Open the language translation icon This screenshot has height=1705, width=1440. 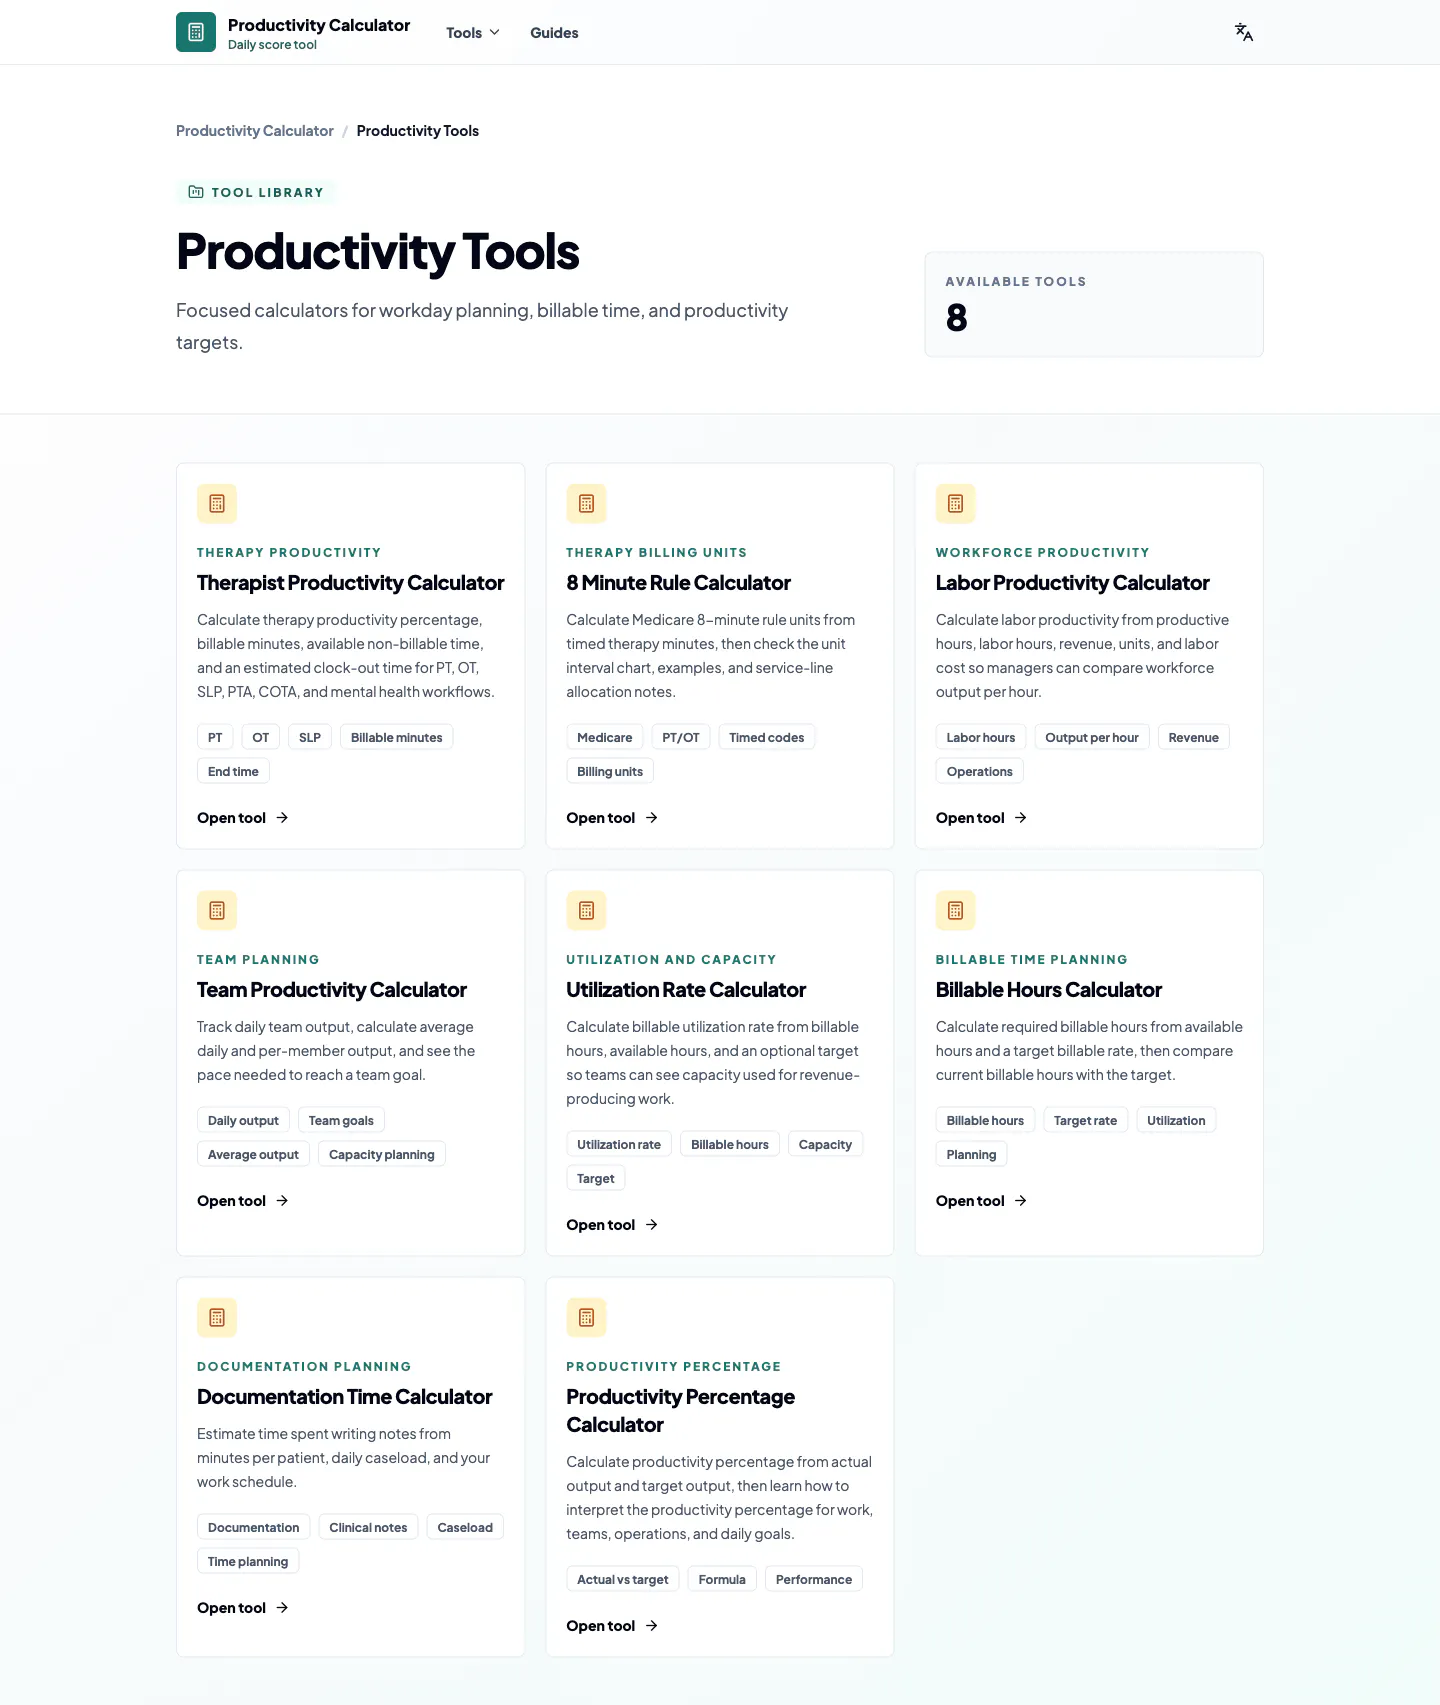(x=1244, y=32)
